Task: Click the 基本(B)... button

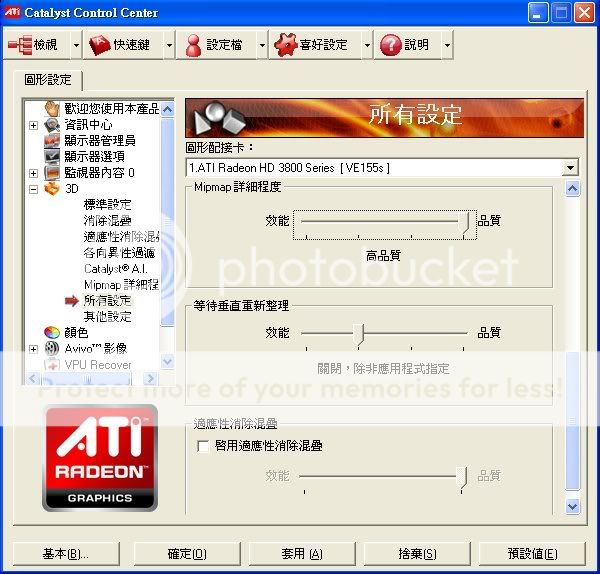Action: pyautogui.click(x=66, y=553)
